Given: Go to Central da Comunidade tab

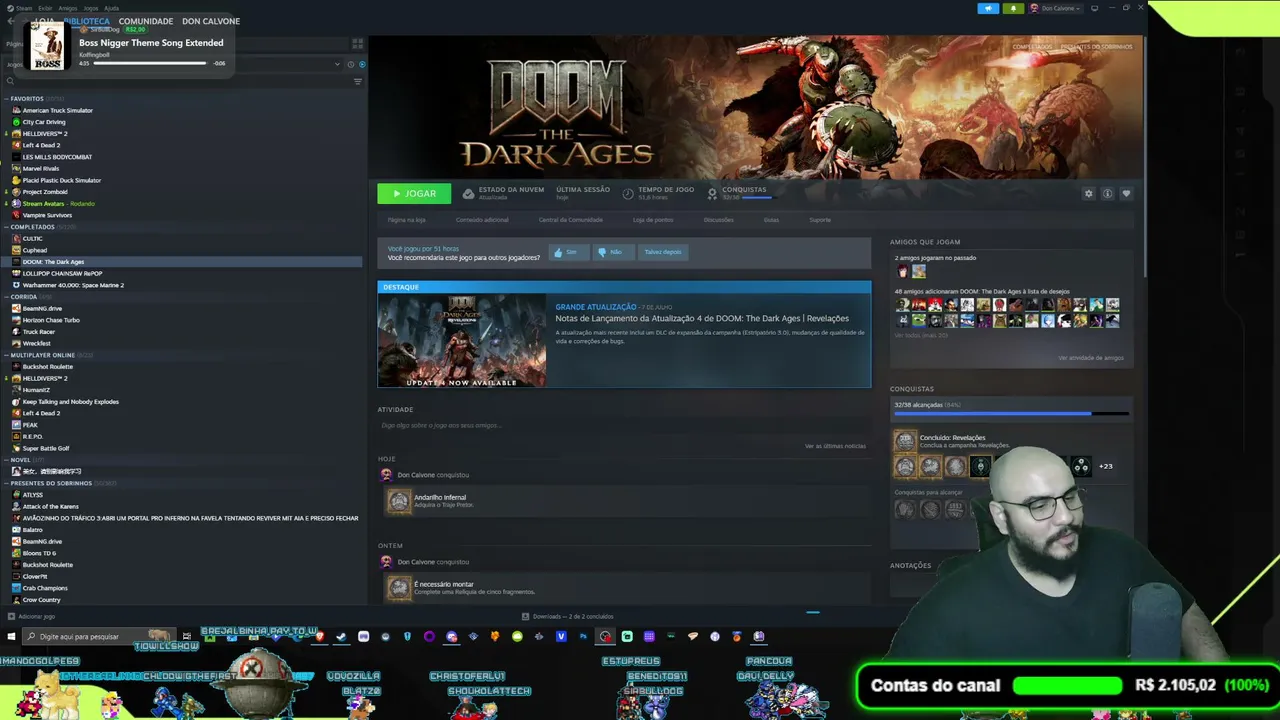Looking at the screenshot, I should click(570, 220).
